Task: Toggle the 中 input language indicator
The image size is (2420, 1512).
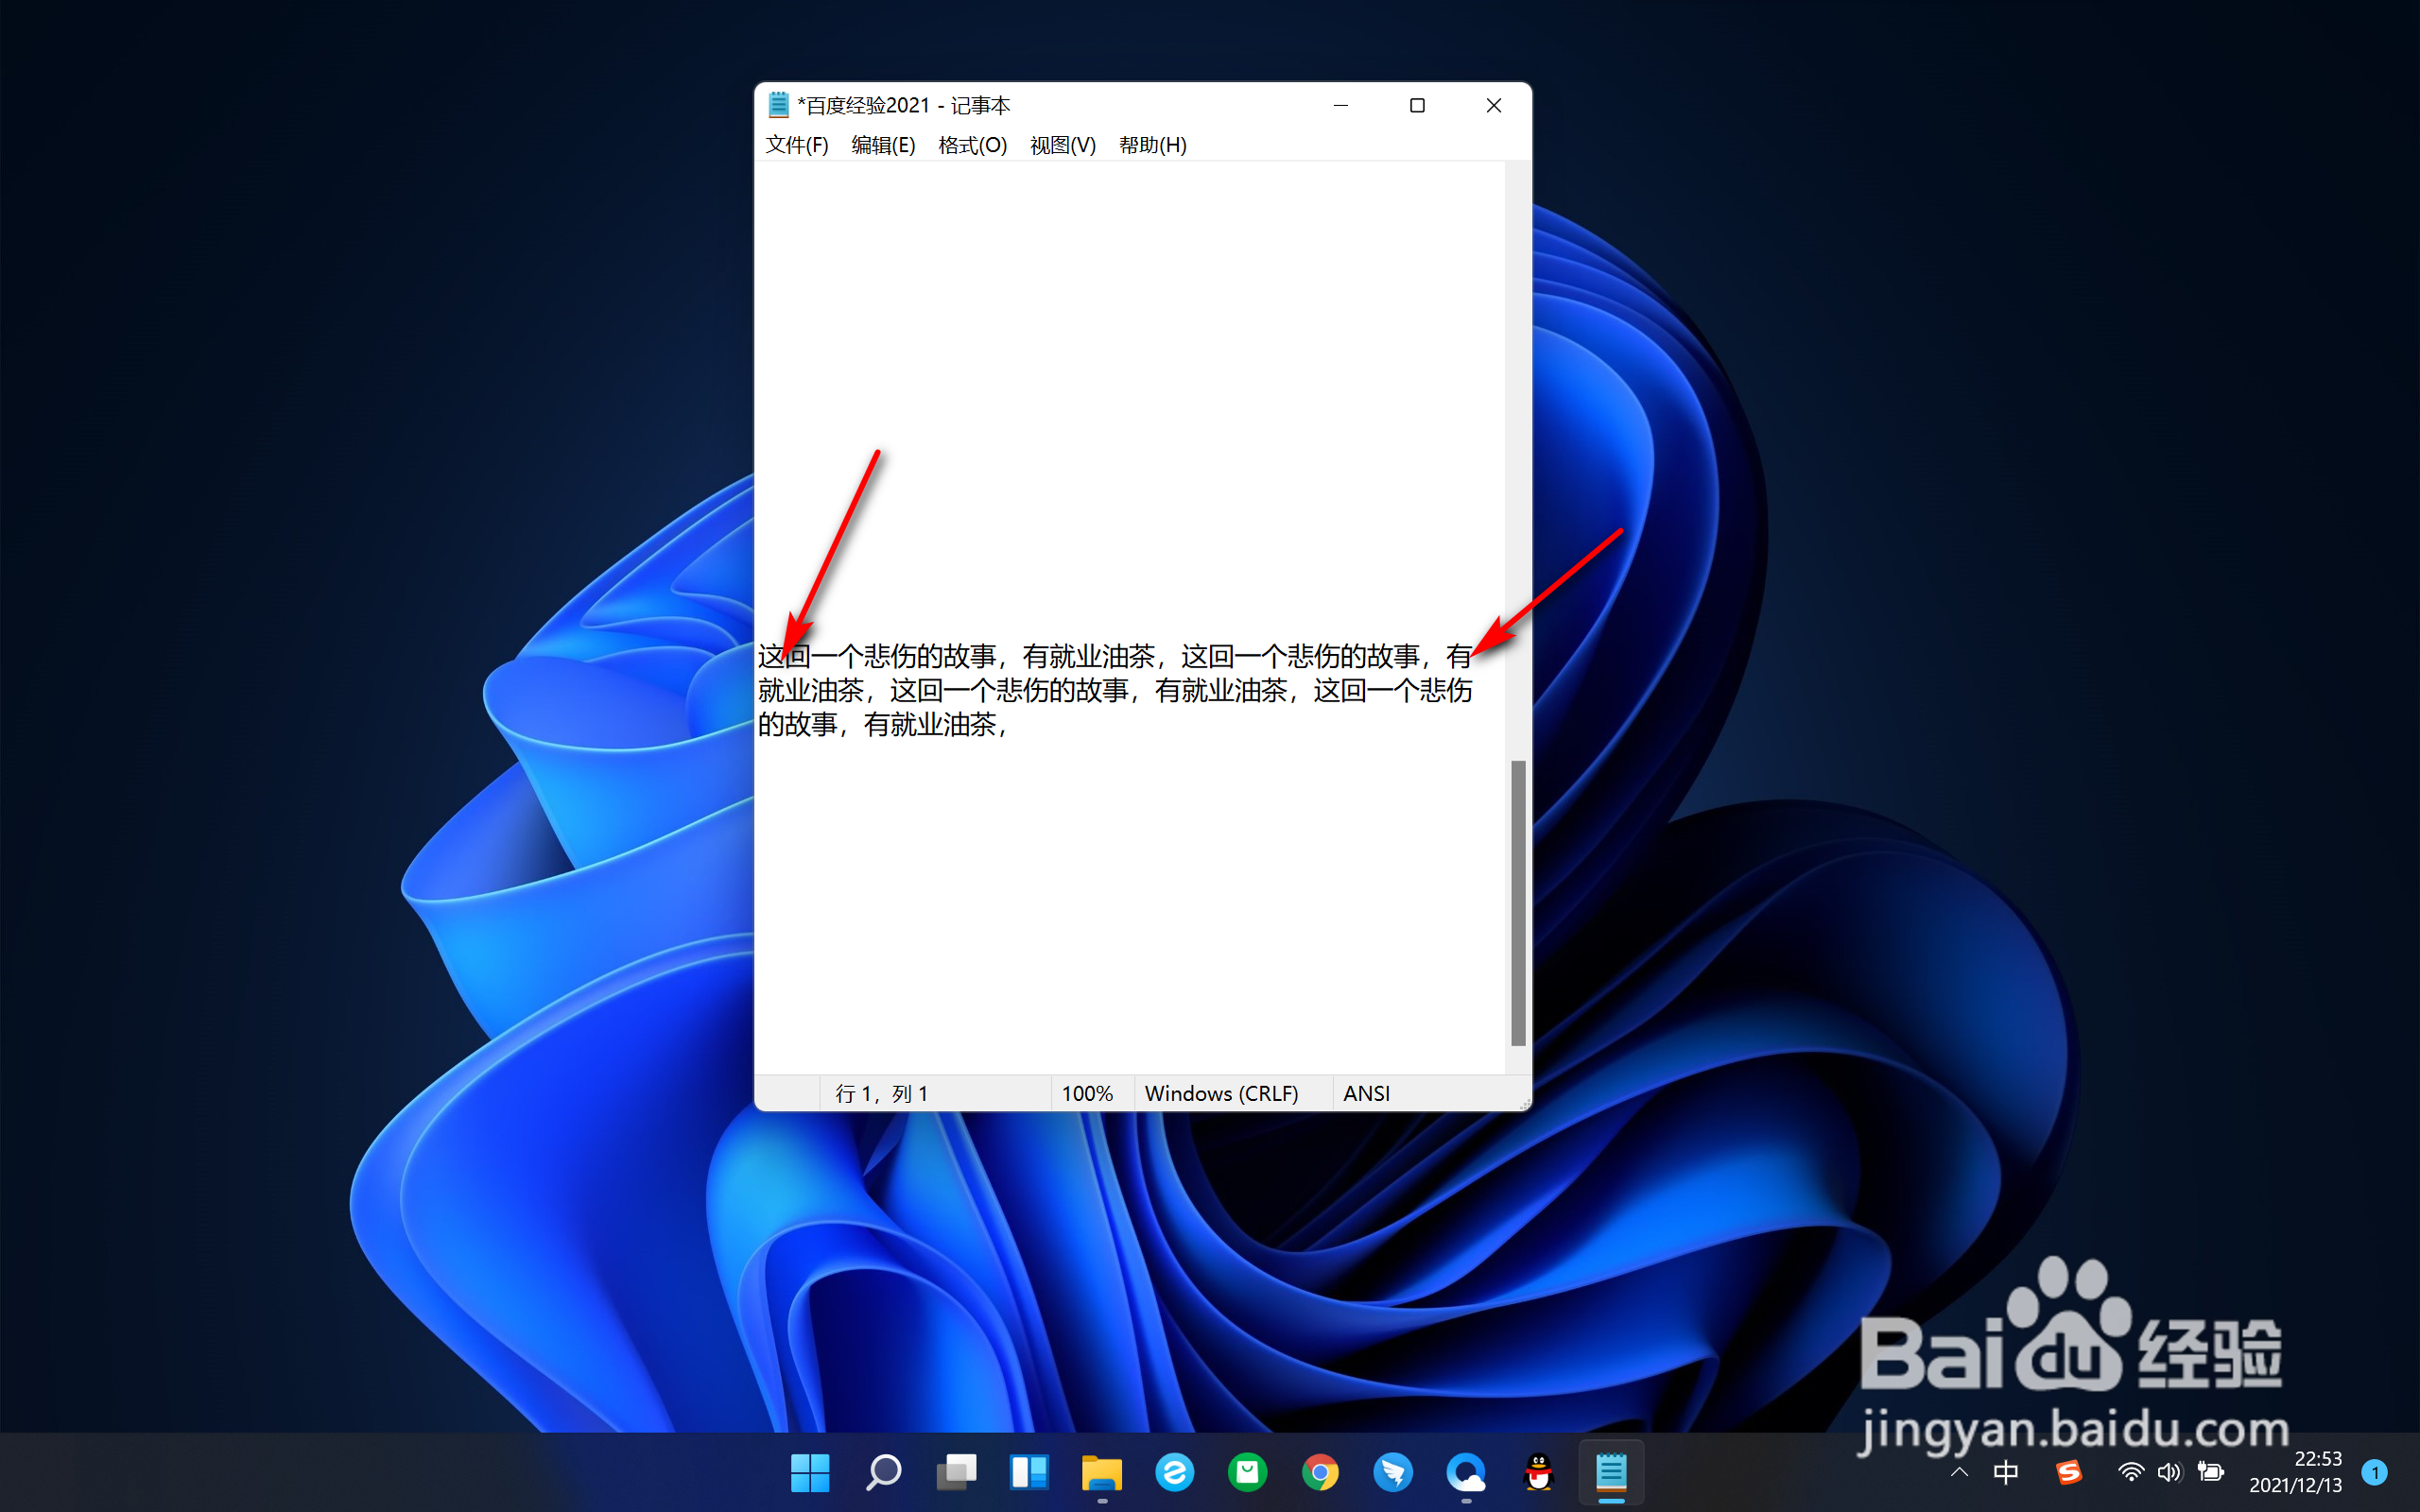Action: pos(2005,1472)
